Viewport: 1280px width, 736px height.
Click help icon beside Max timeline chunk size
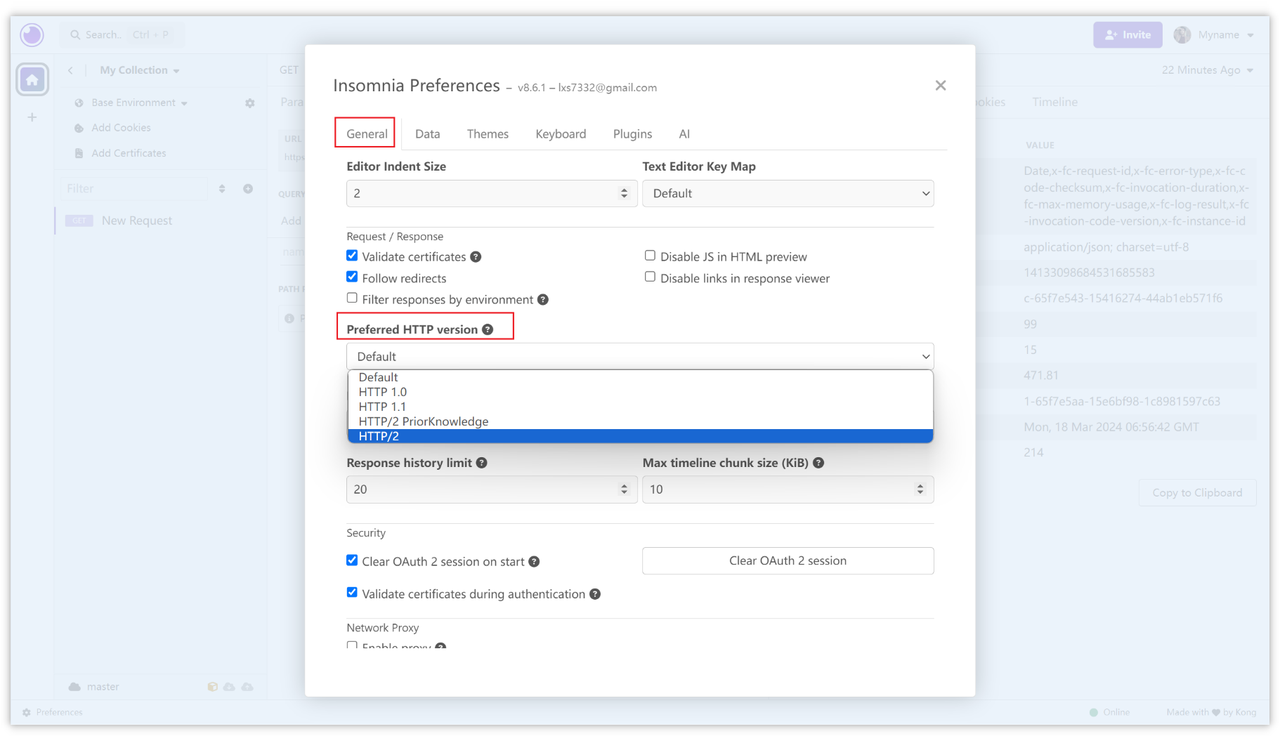pos(819,463)
